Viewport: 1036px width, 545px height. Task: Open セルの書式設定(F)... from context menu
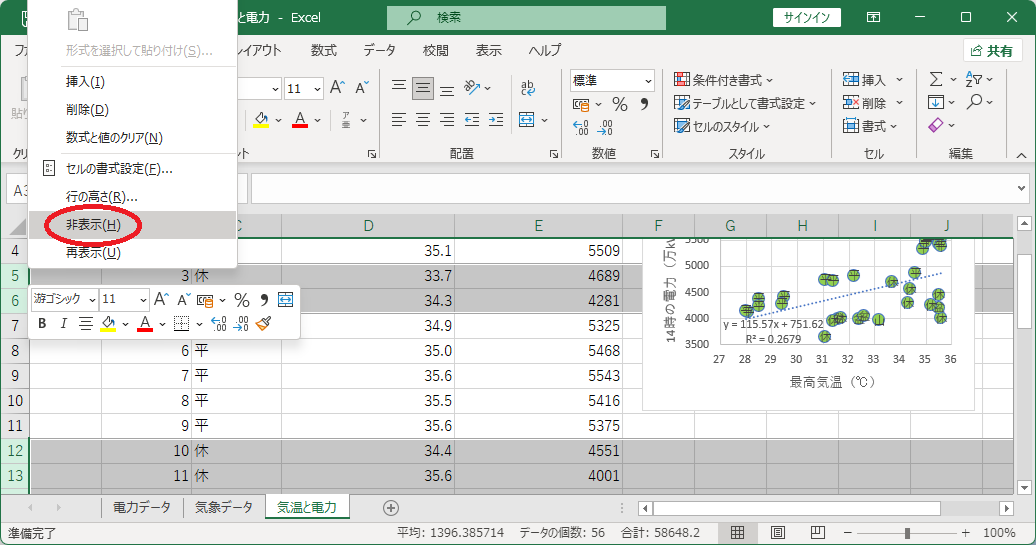tap(119, 168)
